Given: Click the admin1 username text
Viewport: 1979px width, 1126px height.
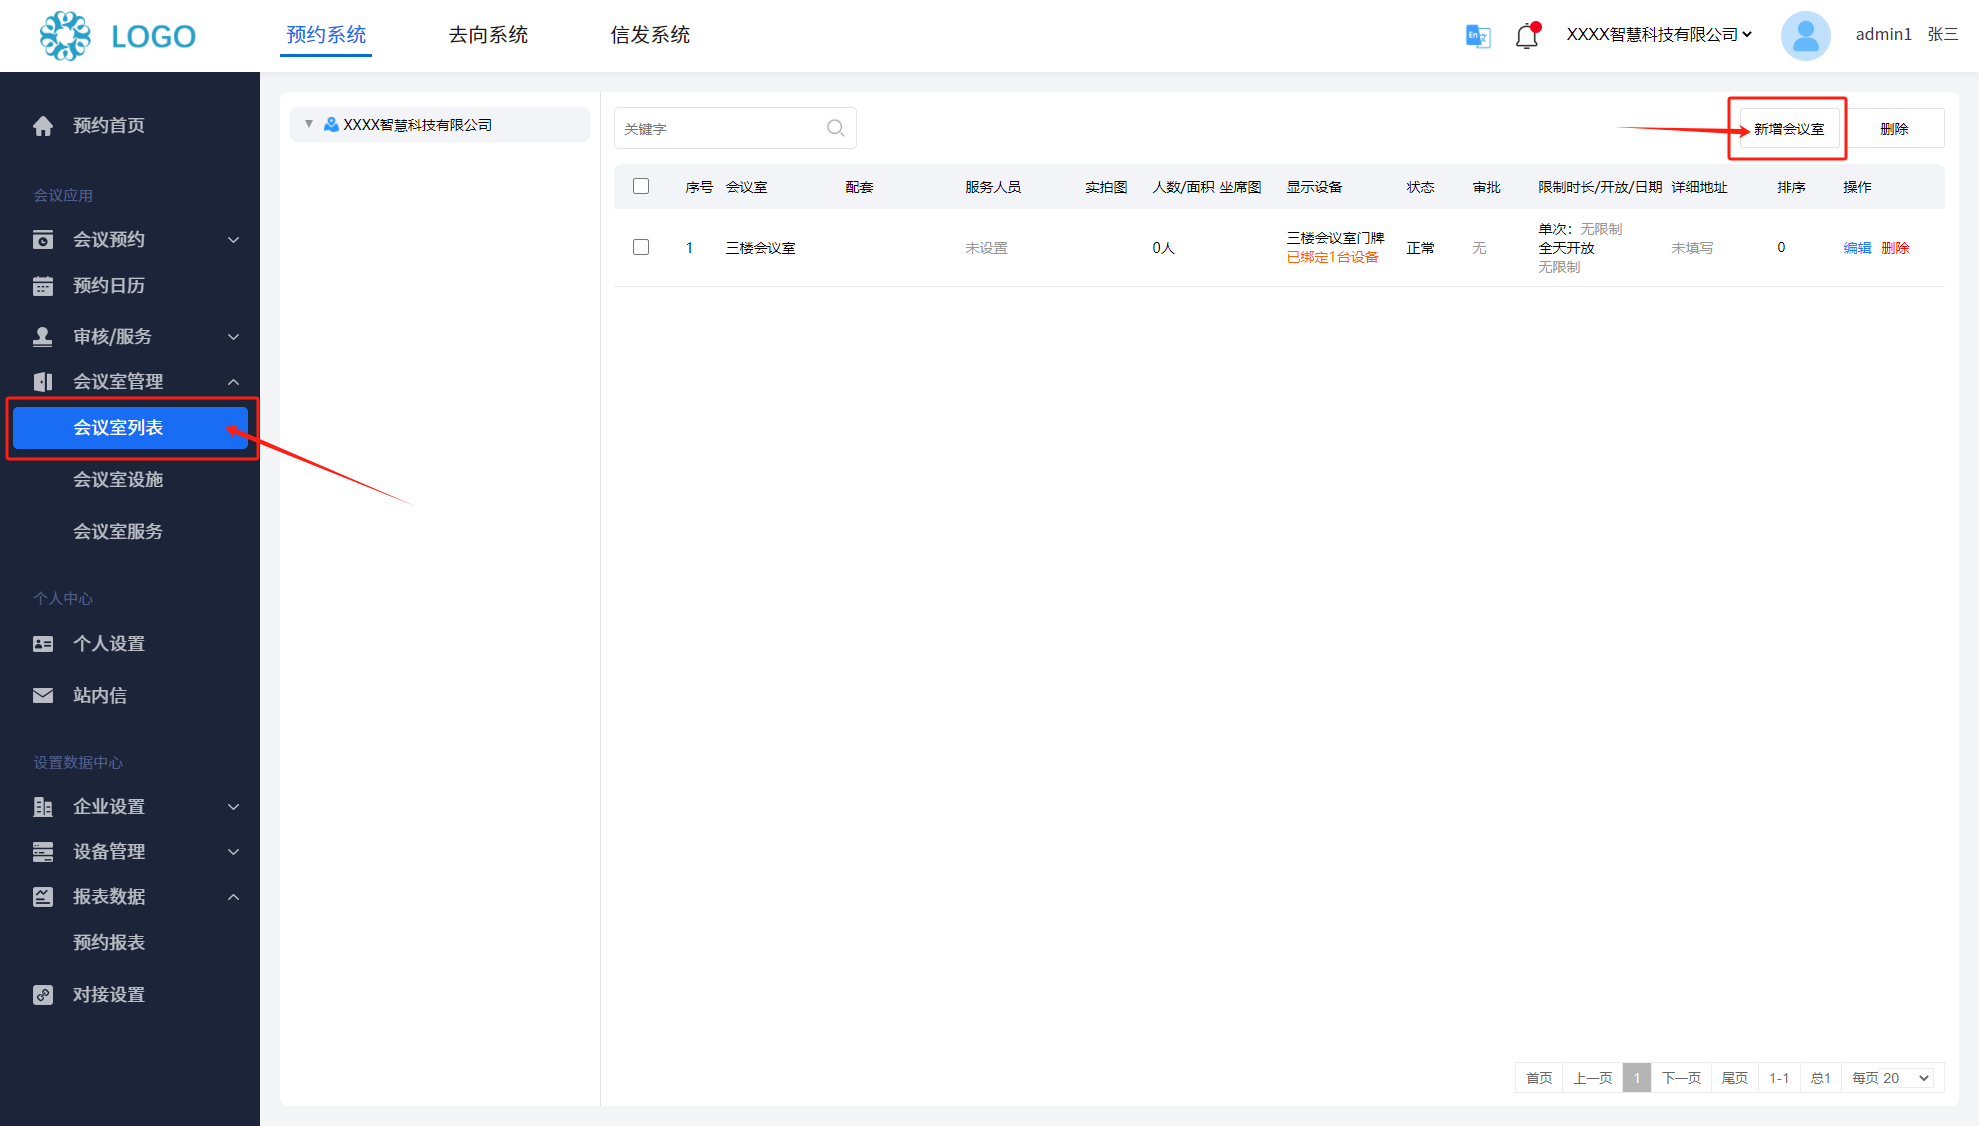Looking at the screenshot, I should [1883, 35].
